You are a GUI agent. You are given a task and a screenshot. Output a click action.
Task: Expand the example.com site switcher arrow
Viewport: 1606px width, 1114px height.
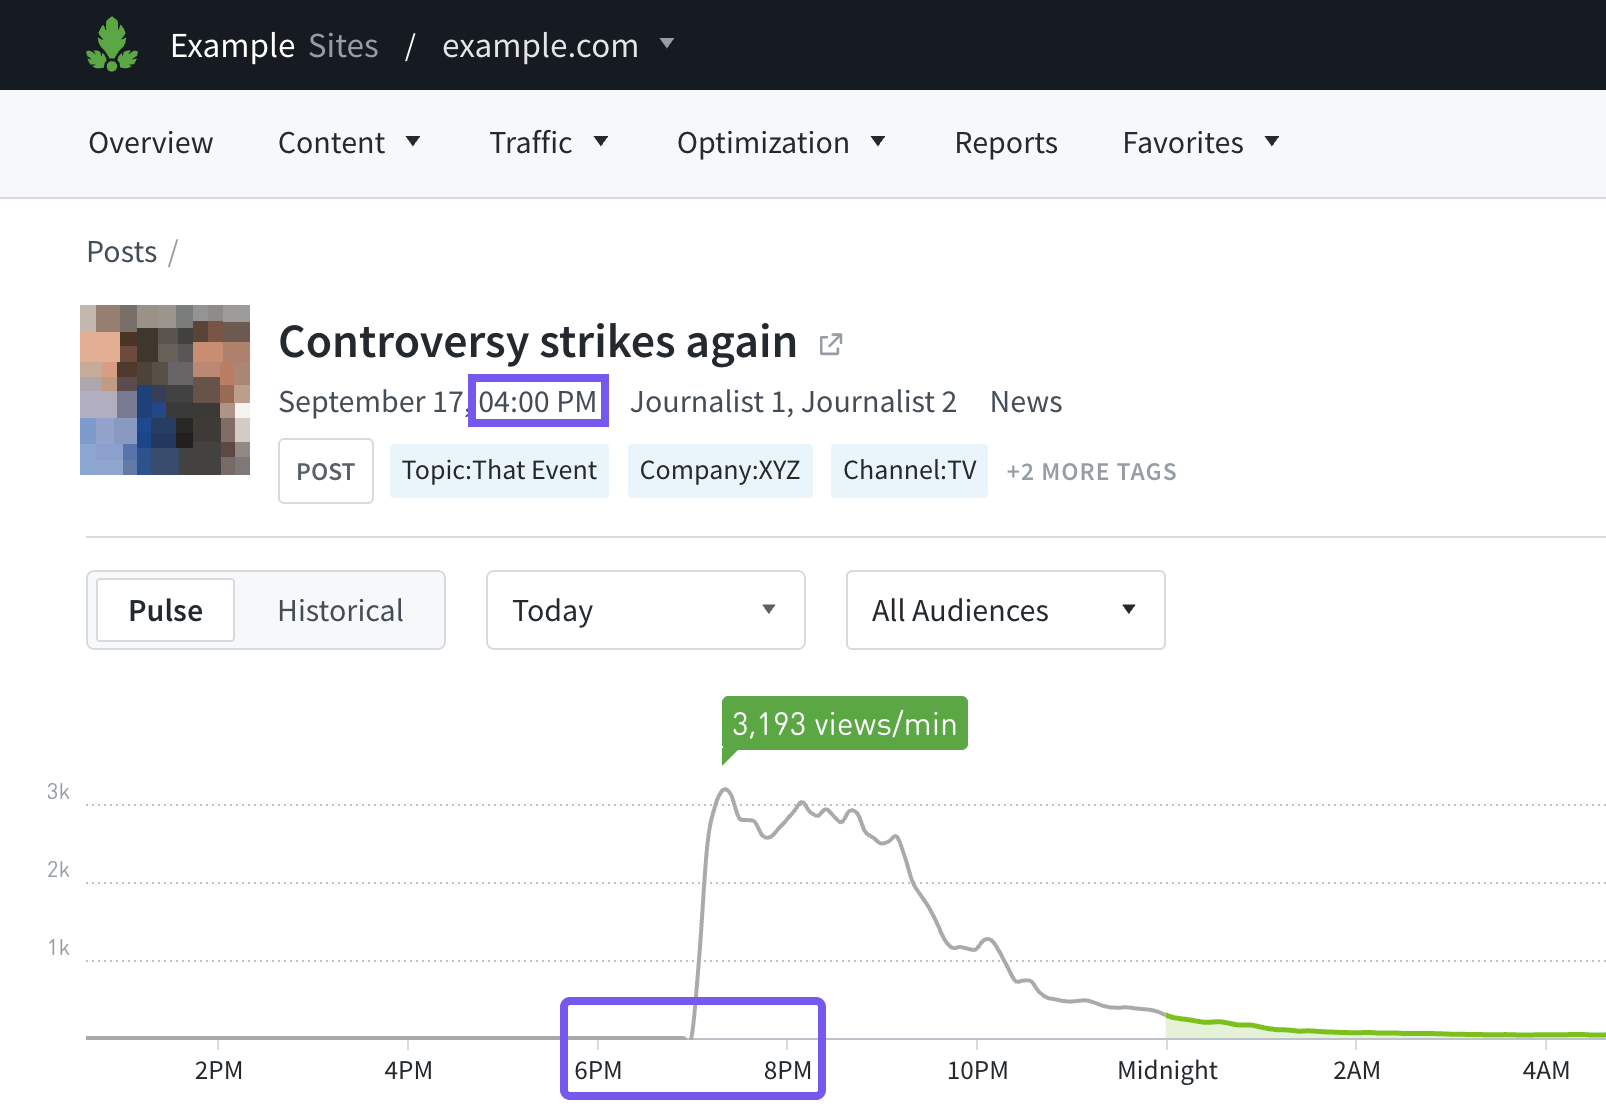pyautogui.click(x=667, y=44)
